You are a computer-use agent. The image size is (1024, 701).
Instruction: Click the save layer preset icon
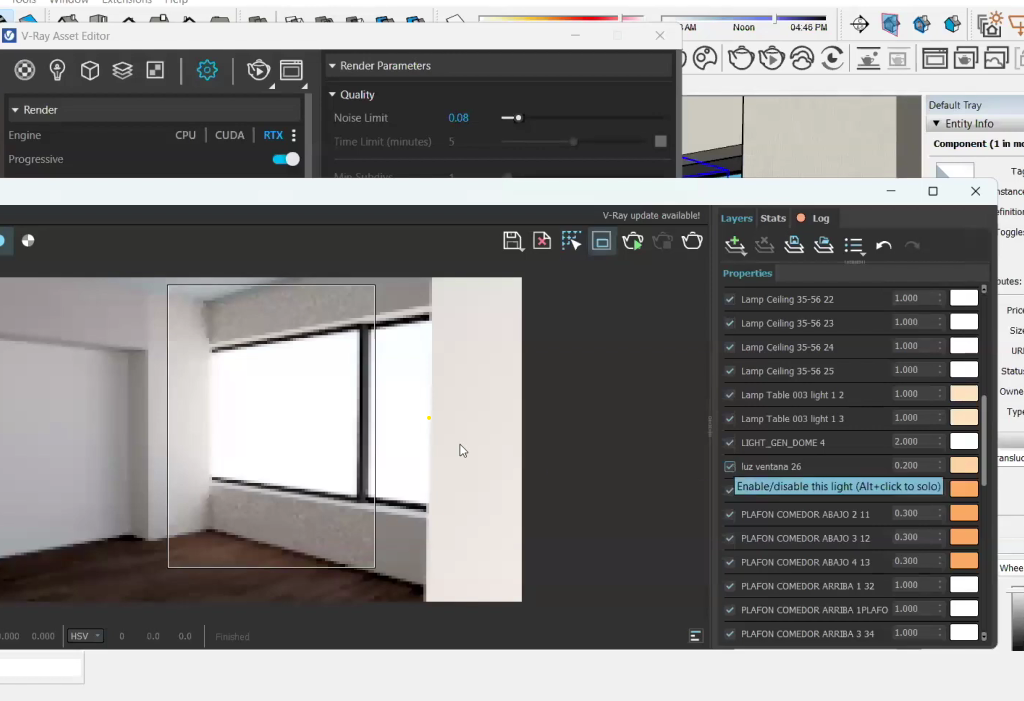(x=793, y=245)
